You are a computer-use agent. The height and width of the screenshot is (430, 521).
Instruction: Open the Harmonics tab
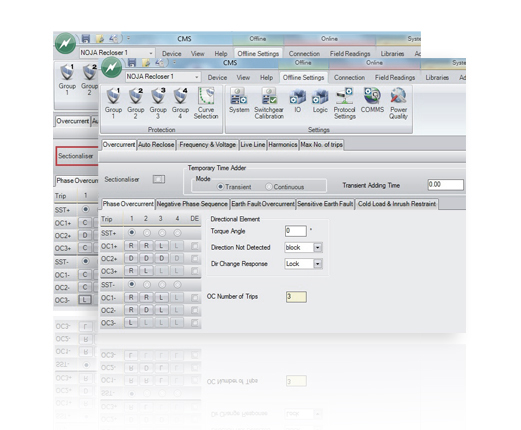[283, 145]
